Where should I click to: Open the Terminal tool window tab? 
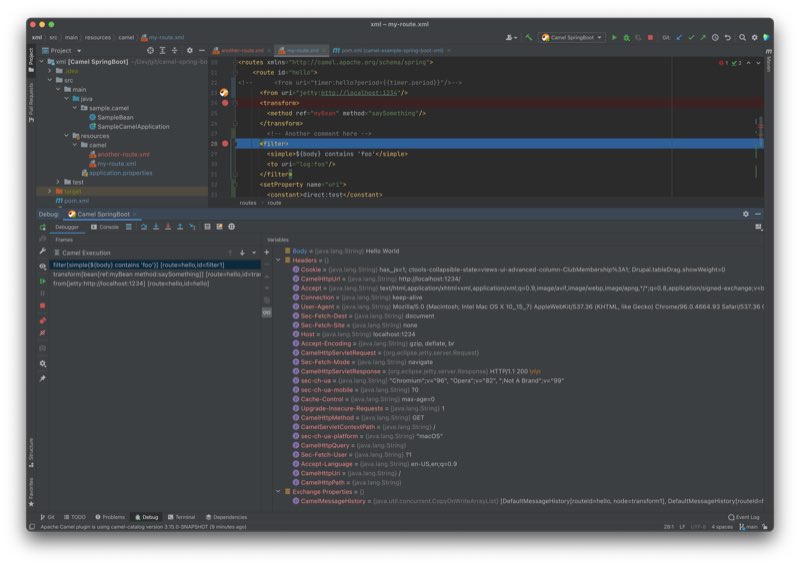point(182,517)
